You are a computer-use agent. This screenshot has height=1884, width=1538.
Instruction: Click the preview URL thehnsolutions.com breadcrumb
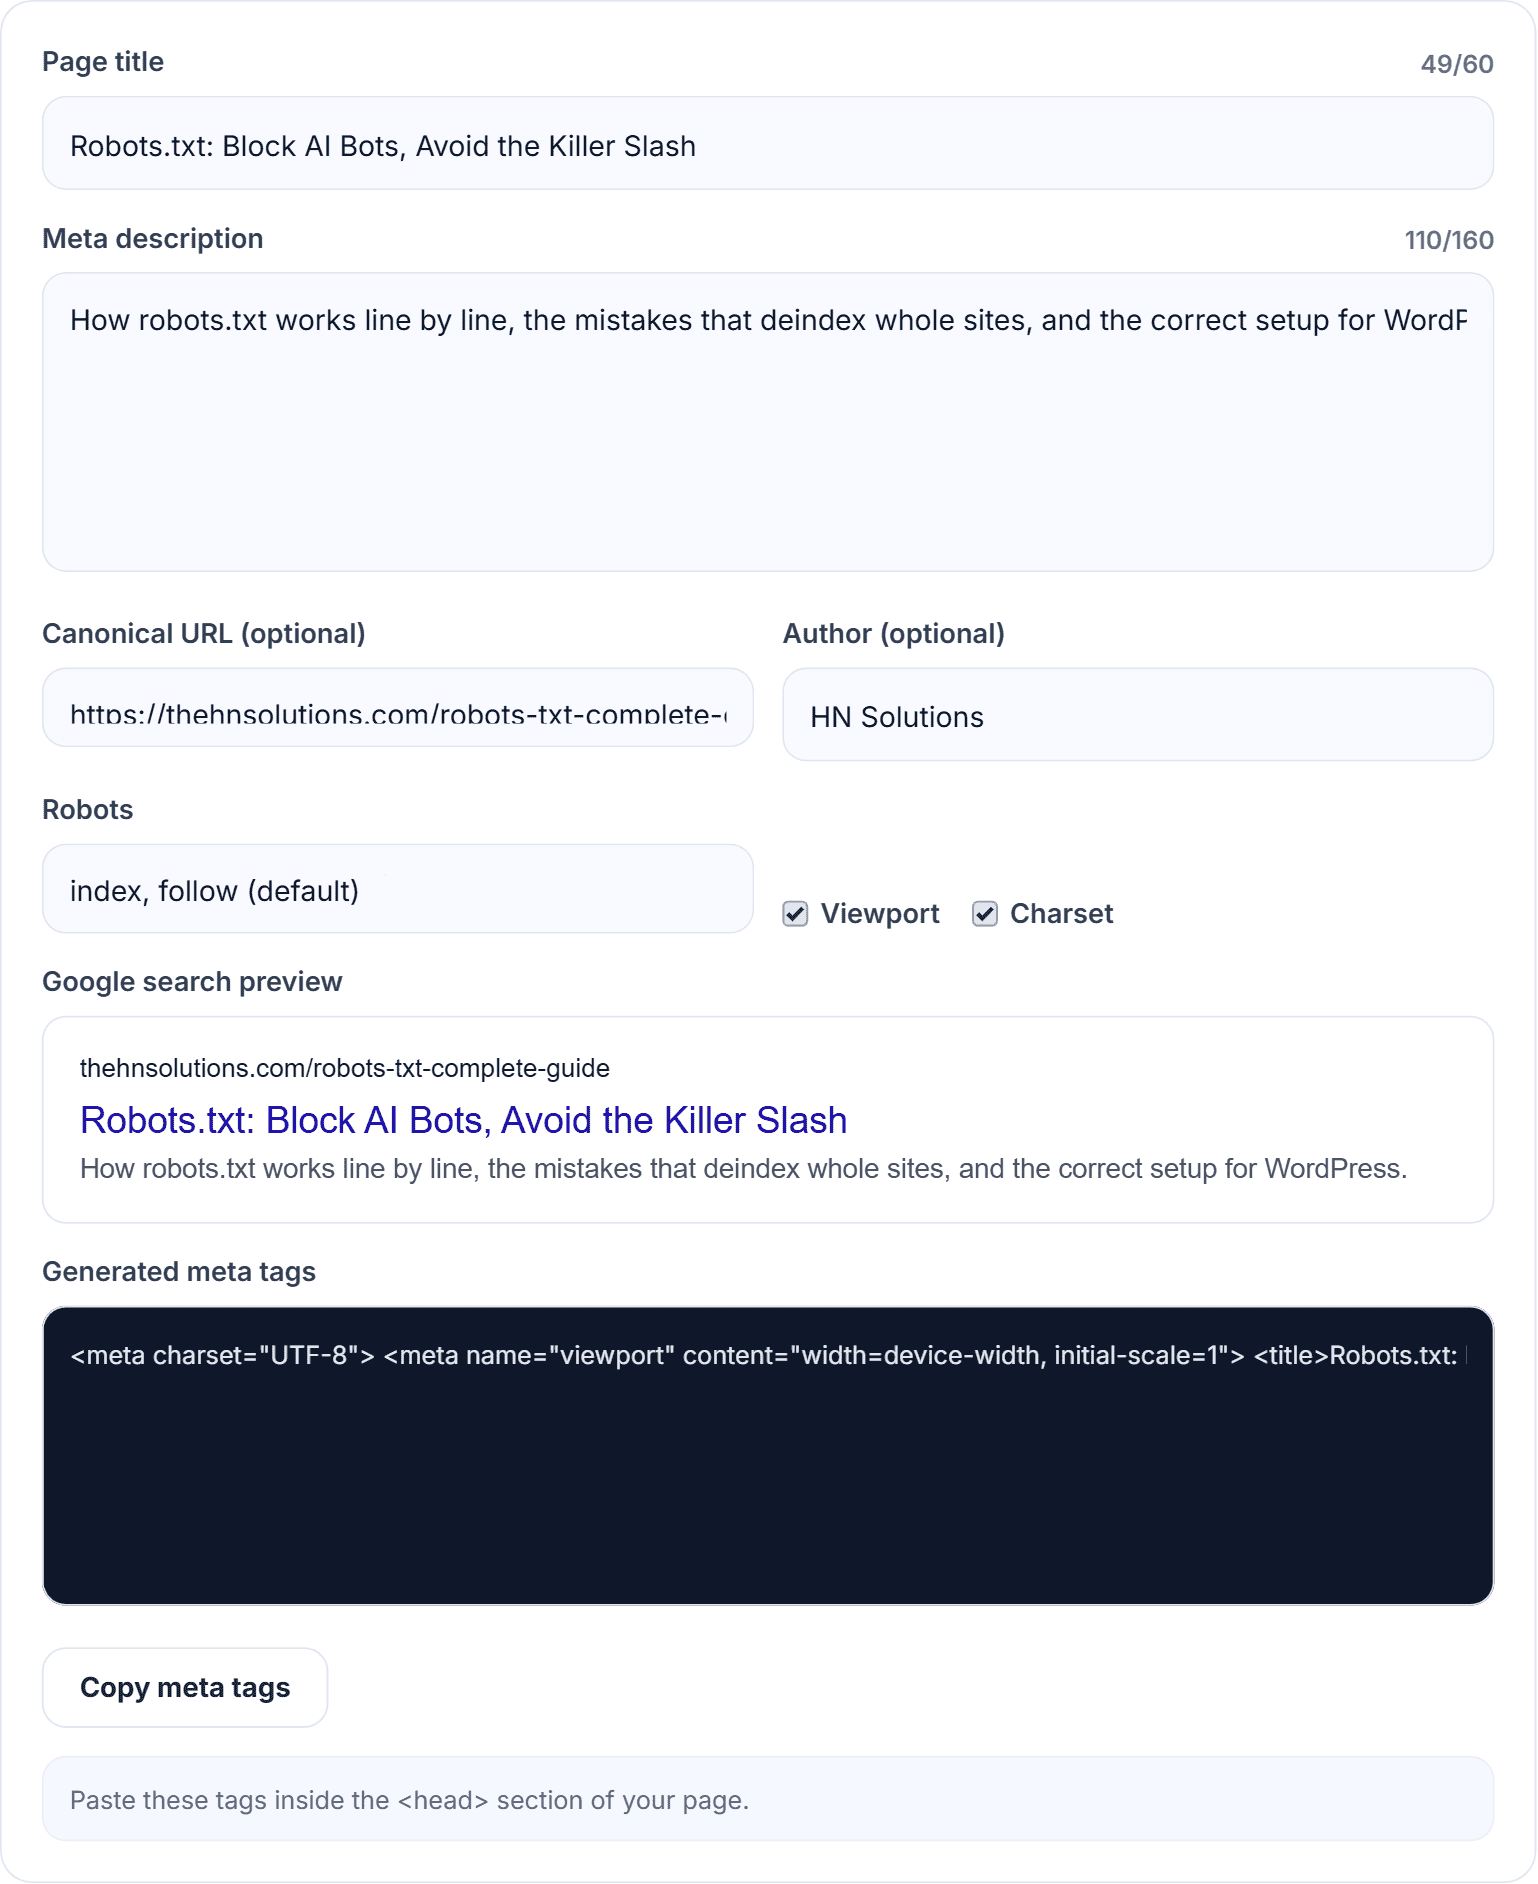click(x=345, y=1068)
